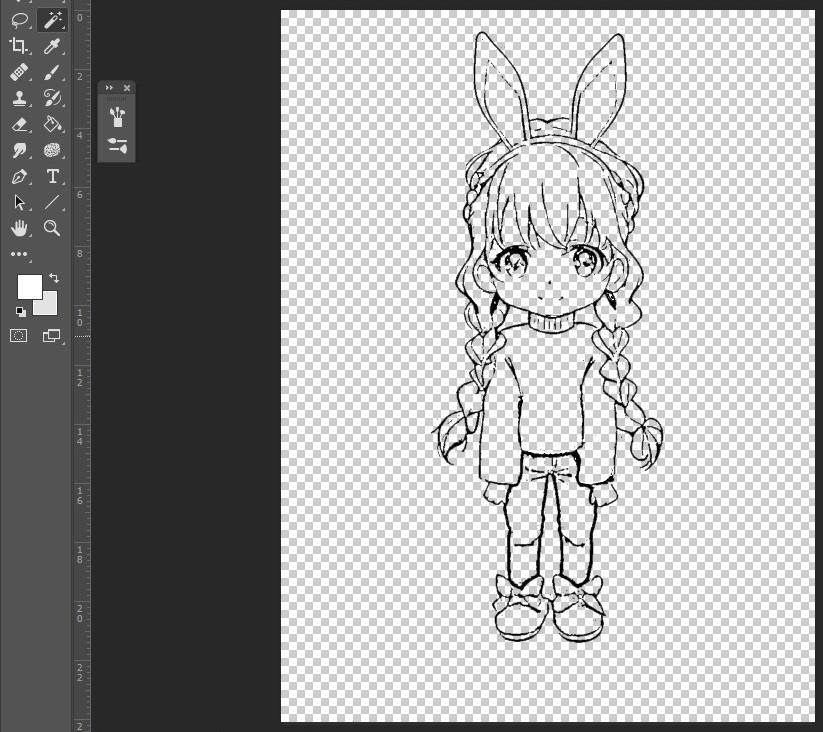Click the white foreground color swatch
This screenshot has height=732, width=823.
click(29, 287)
